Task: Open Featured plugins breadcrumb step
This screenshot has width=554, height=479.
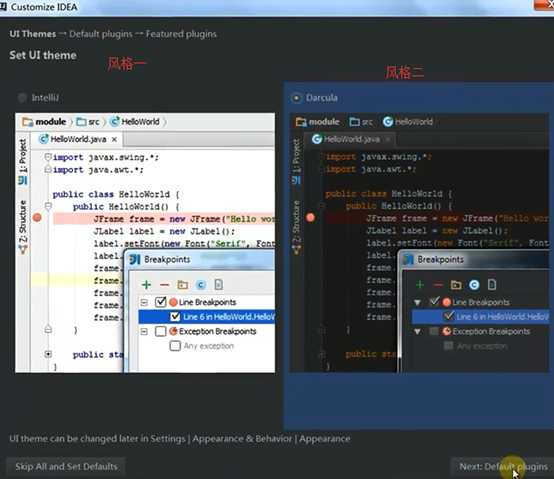Action: (181, 34)
